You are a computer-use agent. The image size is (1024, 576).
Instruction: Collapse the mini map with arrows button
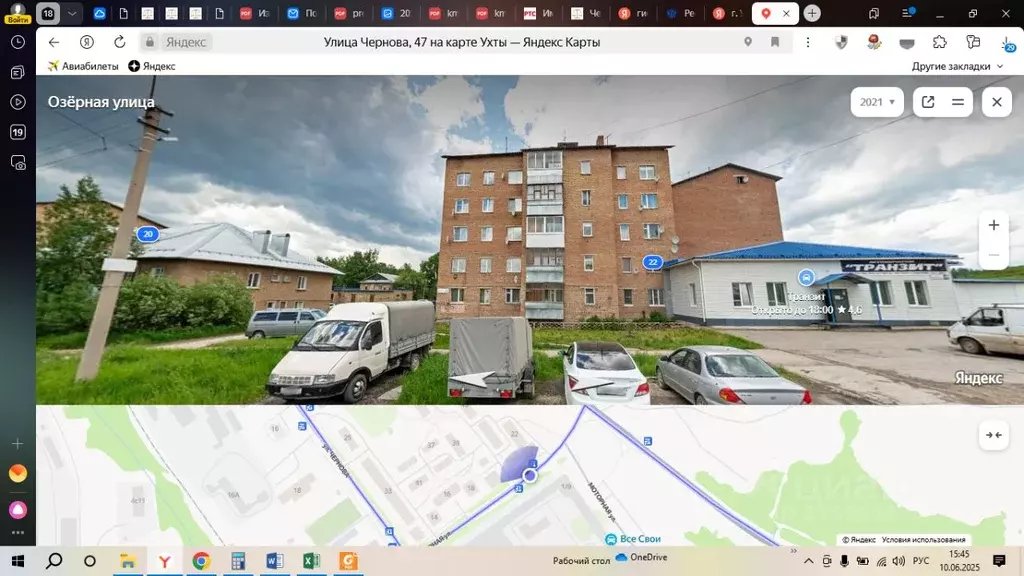click(x=993, y=435)
